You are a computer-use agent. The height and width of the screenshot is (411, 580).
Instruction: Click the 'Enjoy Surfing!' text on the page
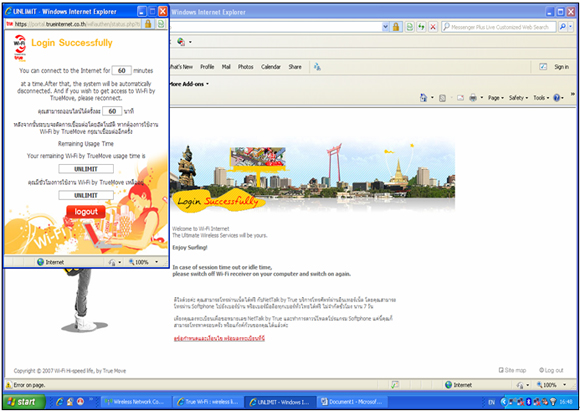coord(190,247)
